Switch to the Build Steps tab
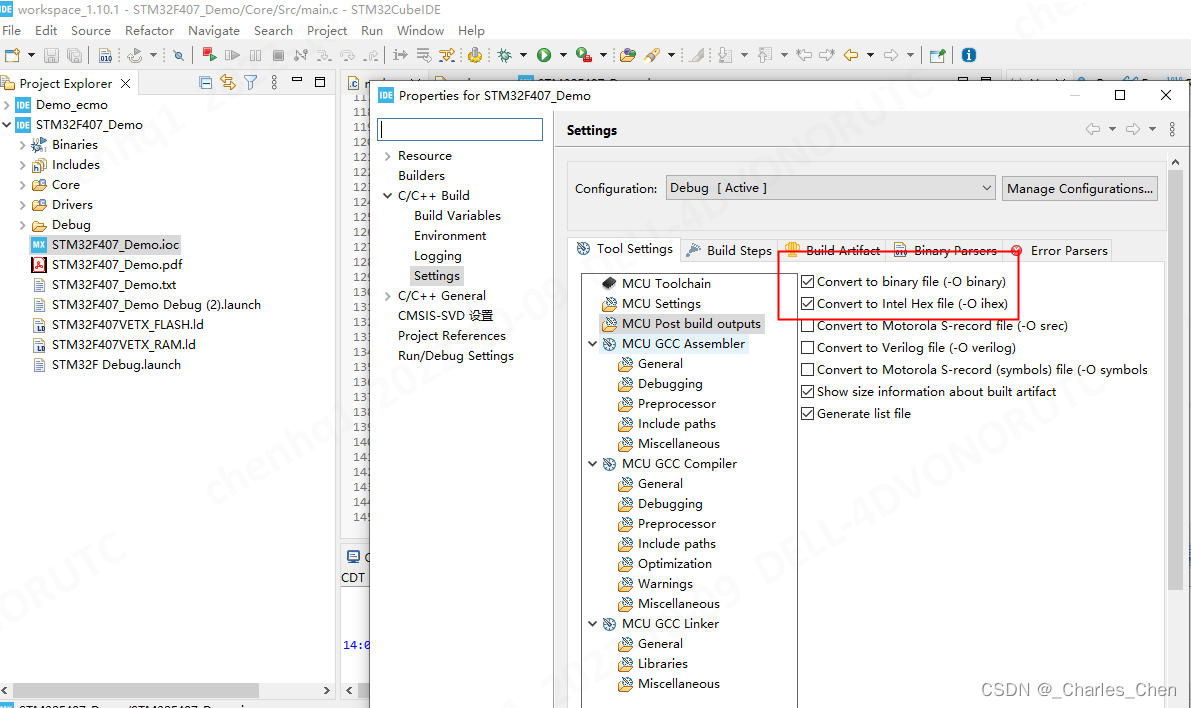Viewport: 1191px width, 708px height. tap(728, 251)
